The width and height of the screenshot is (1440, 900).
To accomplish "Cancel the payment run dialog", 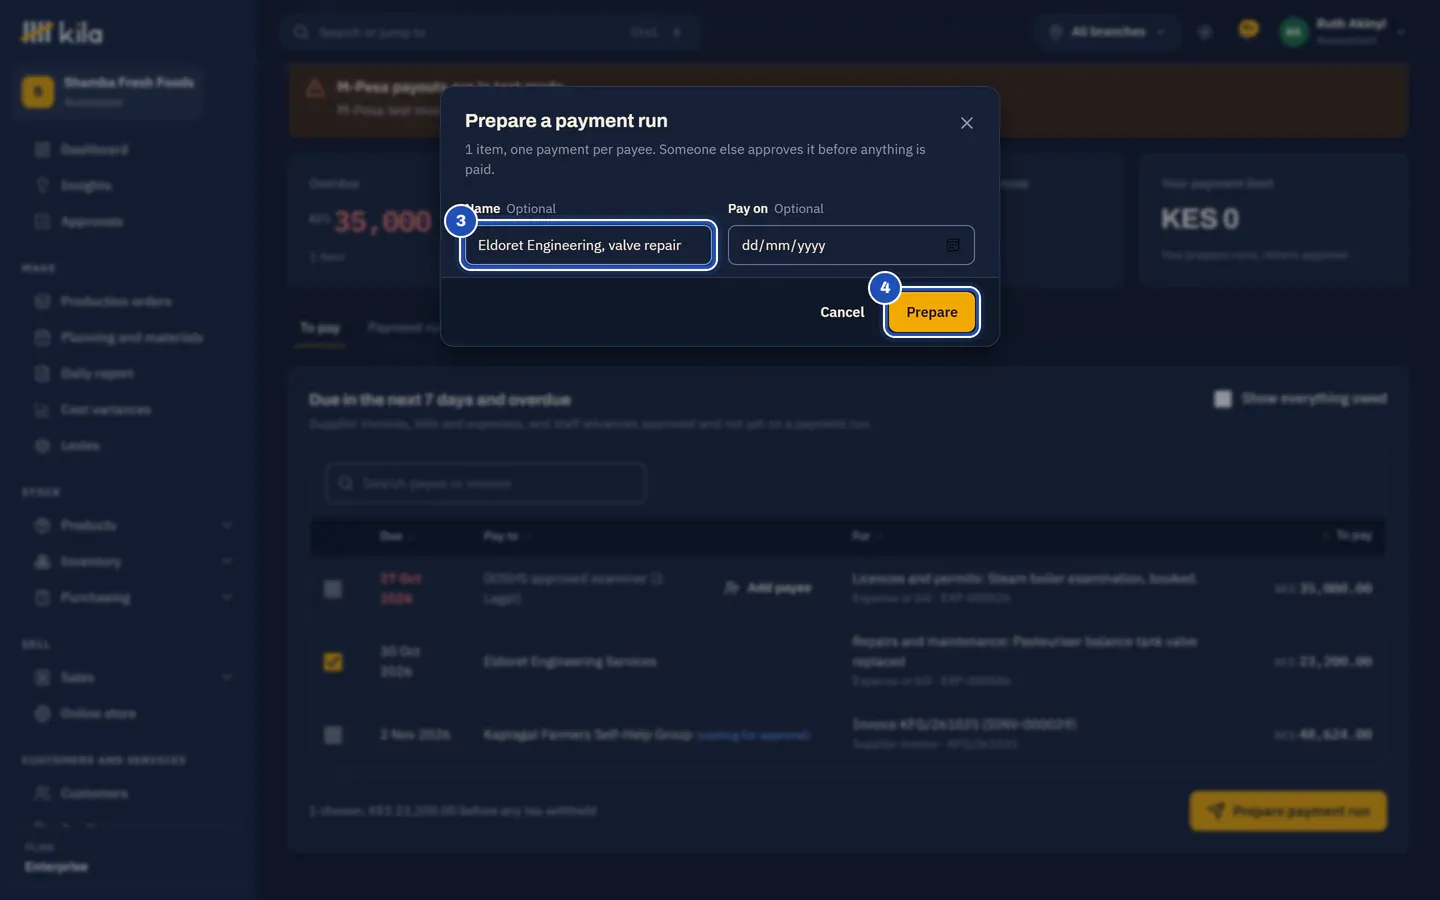I will pos(842,312).
